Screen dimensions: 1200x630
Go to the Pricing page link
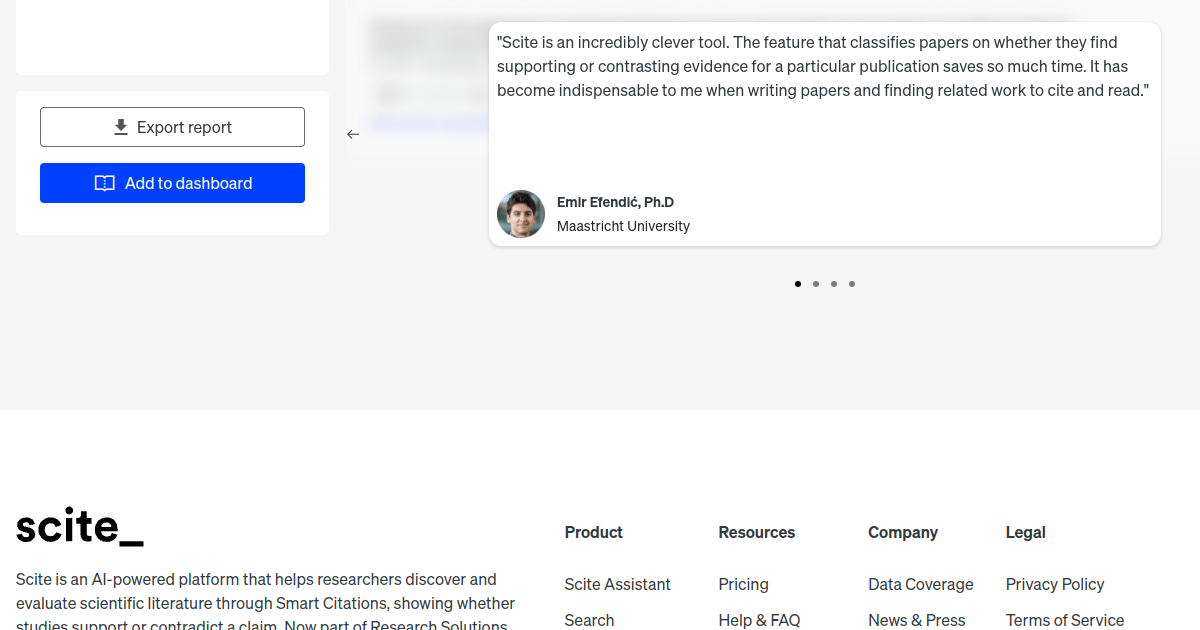[x=743, y=584]
